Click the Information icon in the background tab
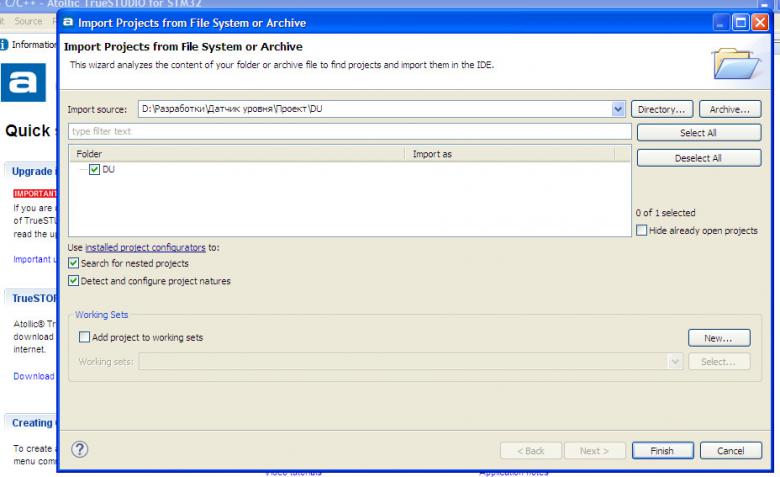Image resolution: width=780 pixels, height=477 pixels. click(4, 45)
